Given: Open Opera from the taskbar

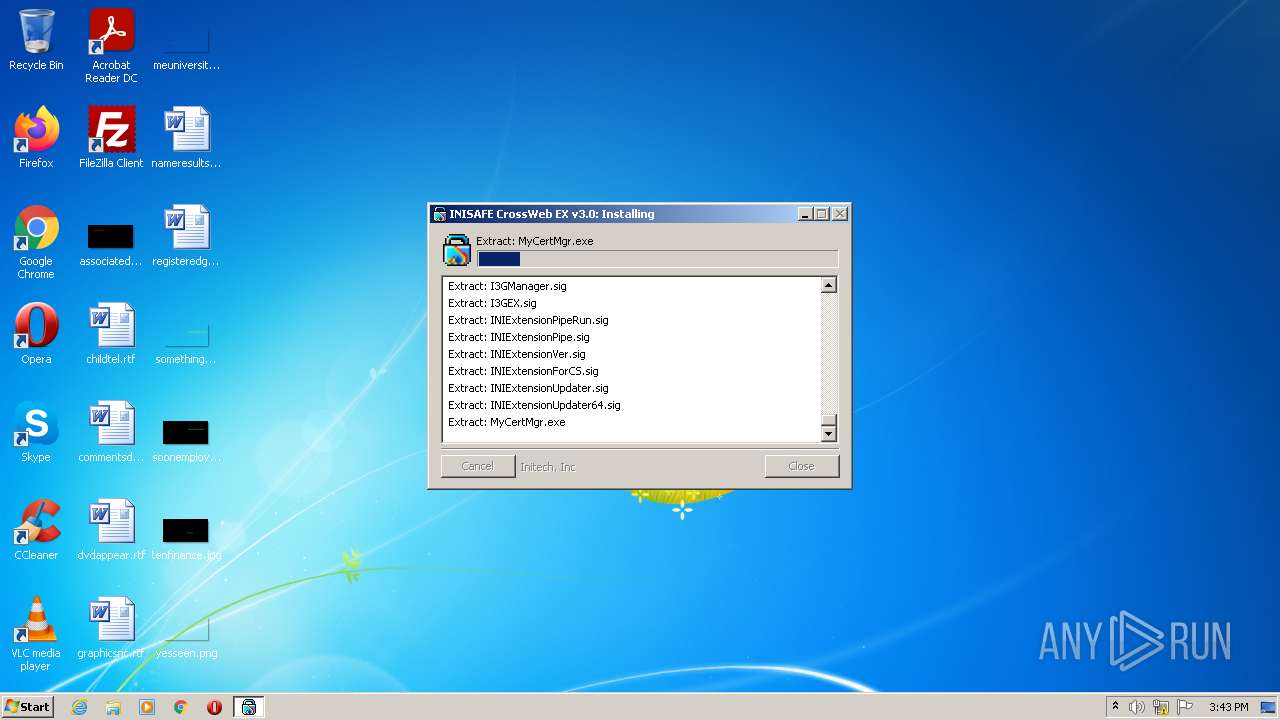Looking at the screenshot, I should pyautogui.click(x=214, y=707).
